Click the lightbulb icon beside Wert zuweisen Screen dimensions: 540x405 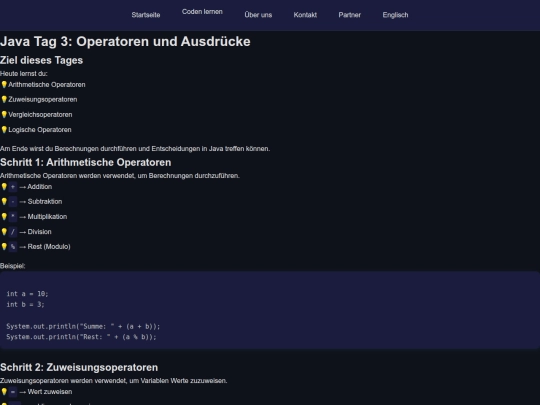tap(4, 392)
